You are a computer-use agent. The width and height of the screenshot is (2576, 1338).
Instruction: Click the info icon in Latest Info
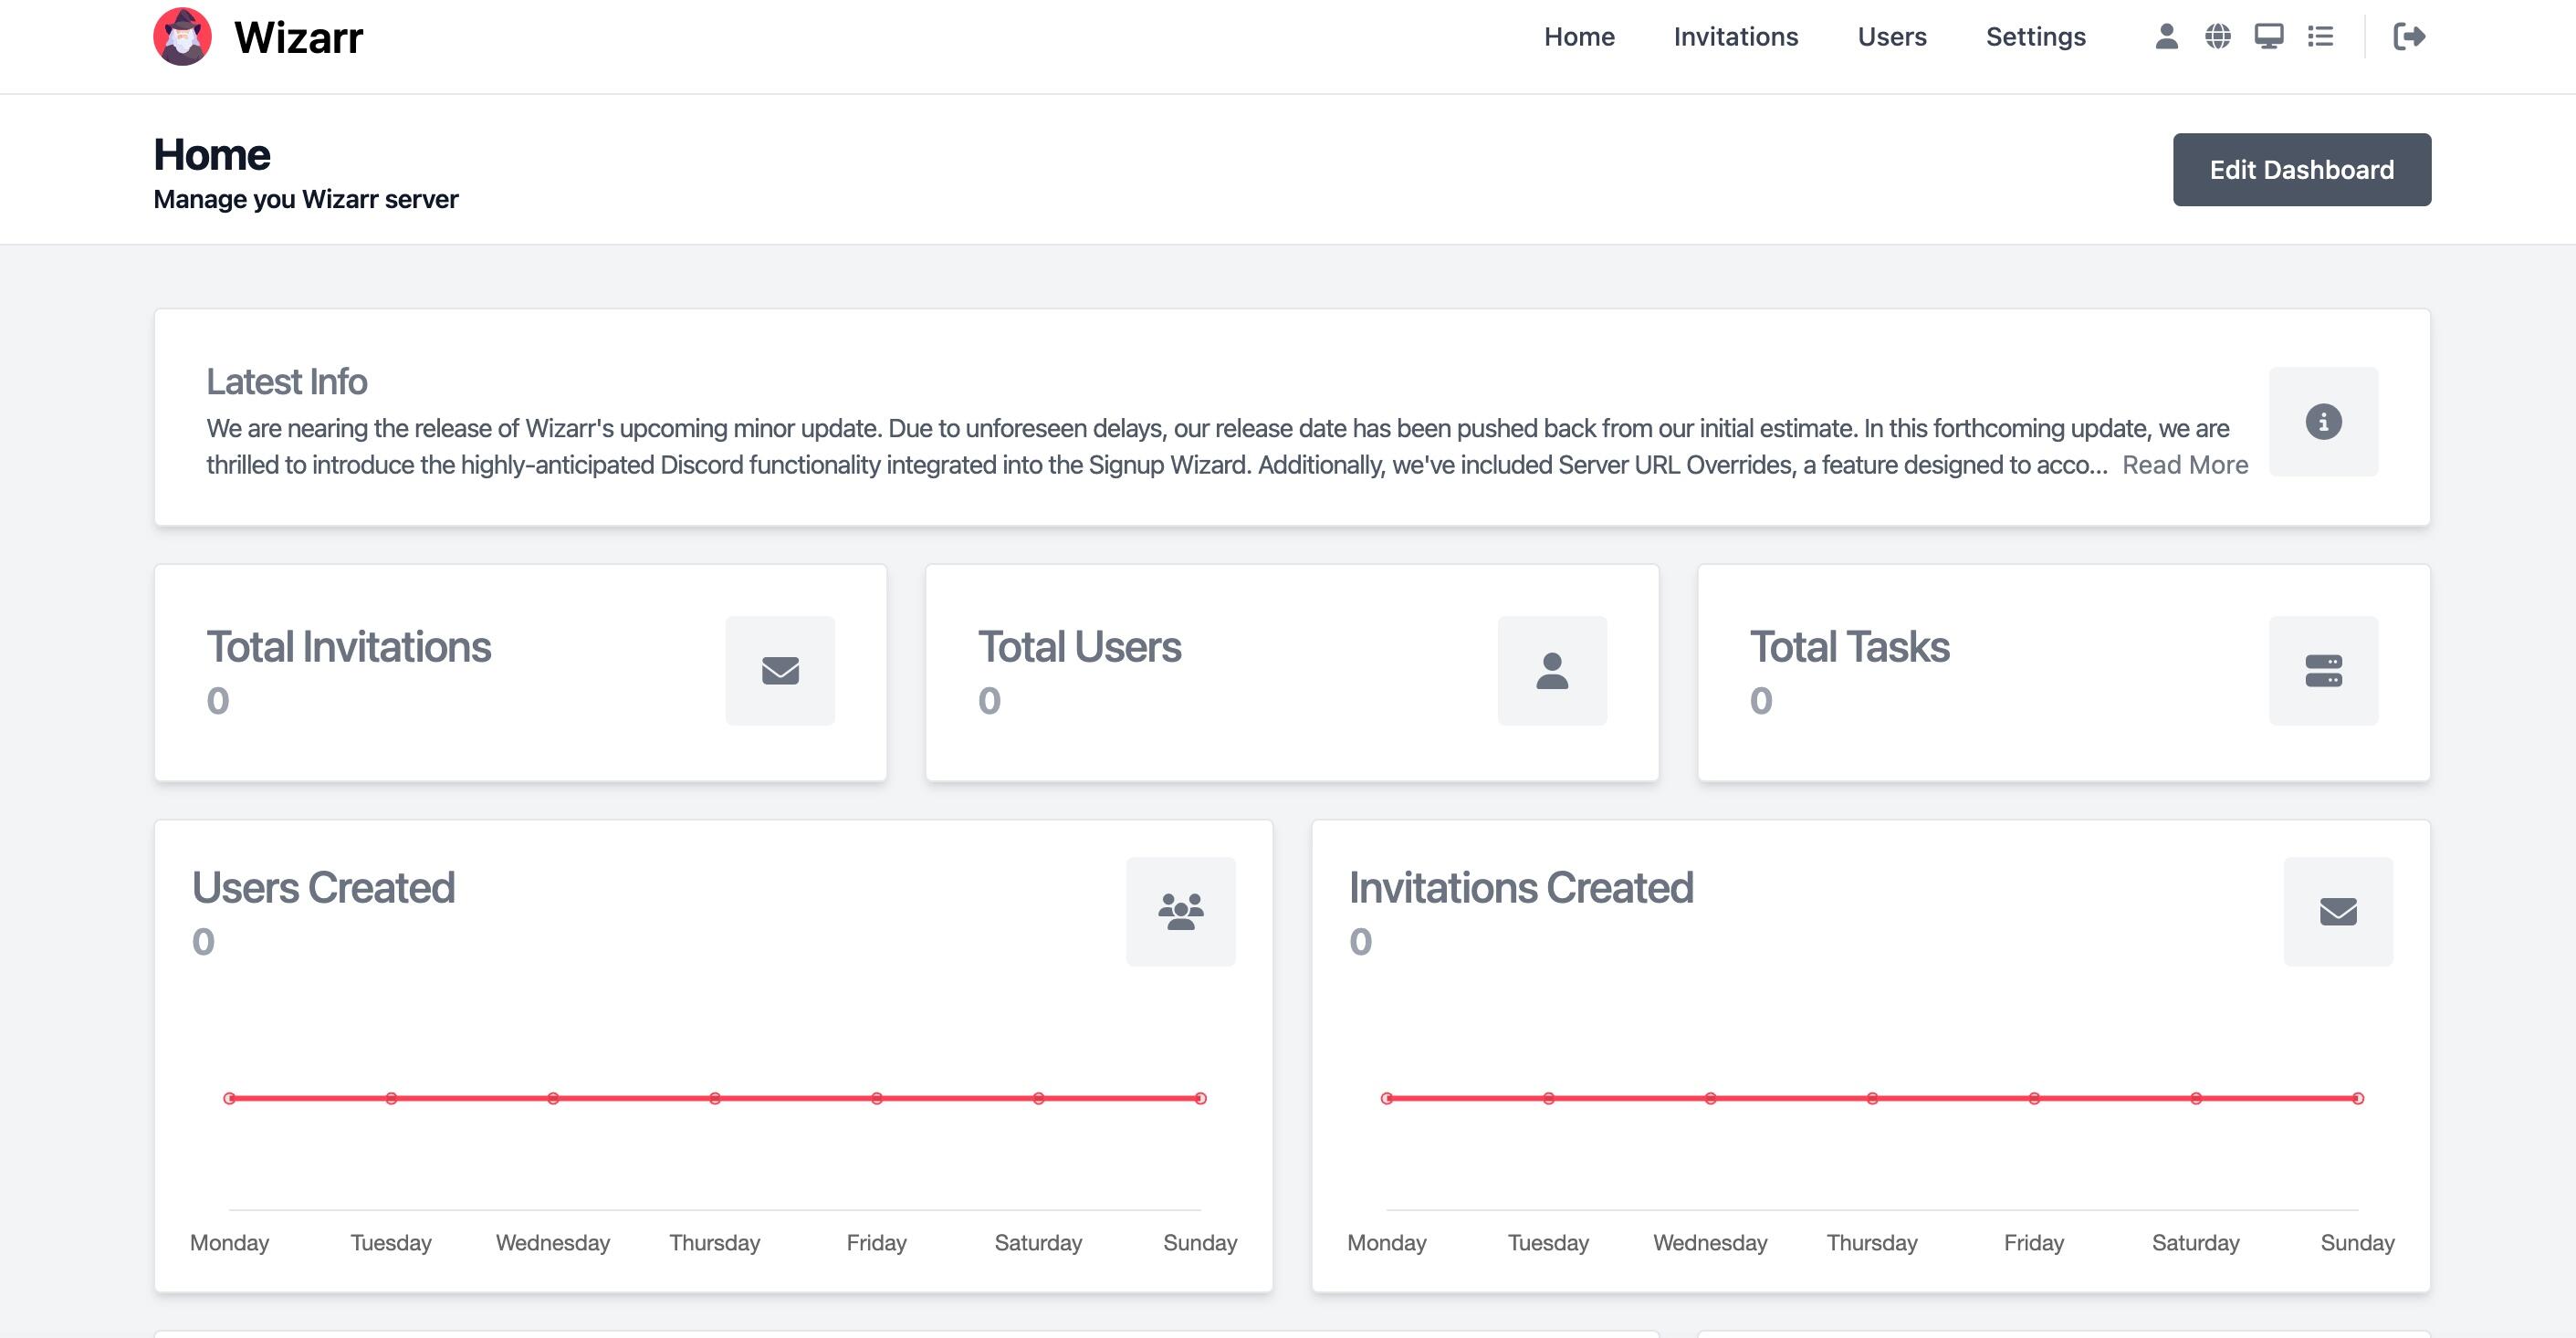(2323, 422)
